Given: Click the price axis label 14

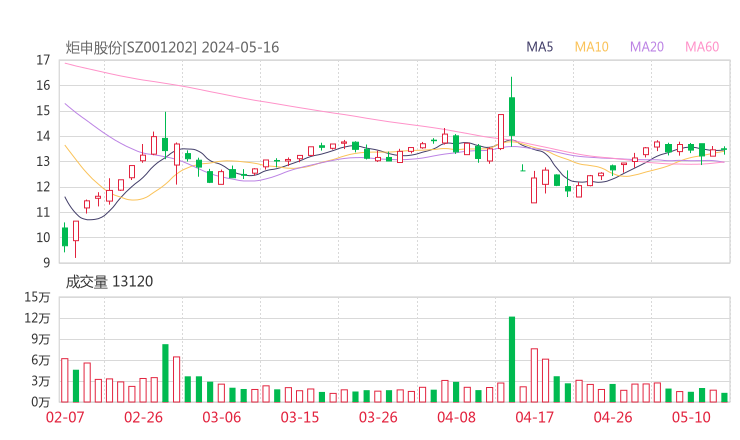Looking at the screenshot, I should [43, 136].
